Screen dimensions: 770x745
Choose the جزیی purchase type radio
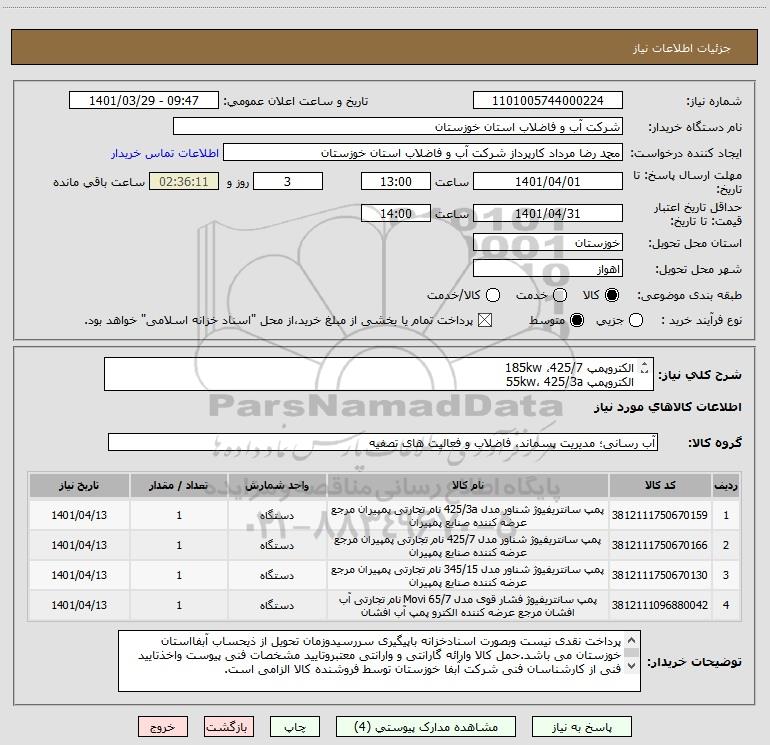click(636, 321)
